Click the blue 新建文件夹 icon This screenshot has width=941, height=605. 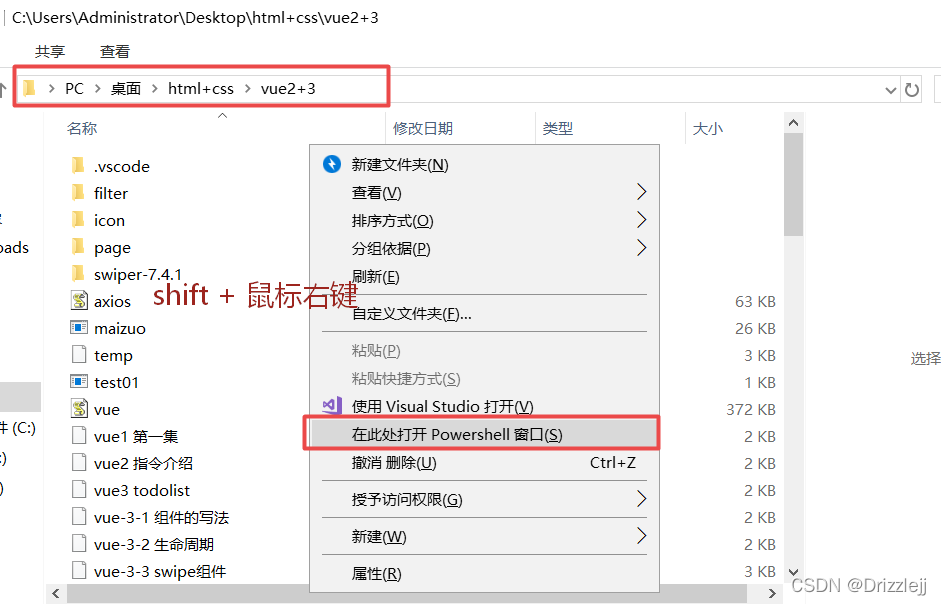(332, 164)
